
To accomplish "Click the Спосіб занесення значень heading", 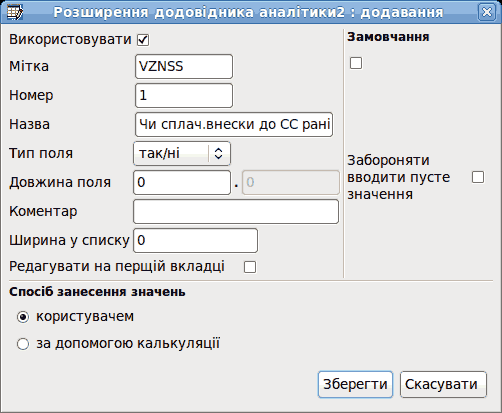I will click(97, 292).
